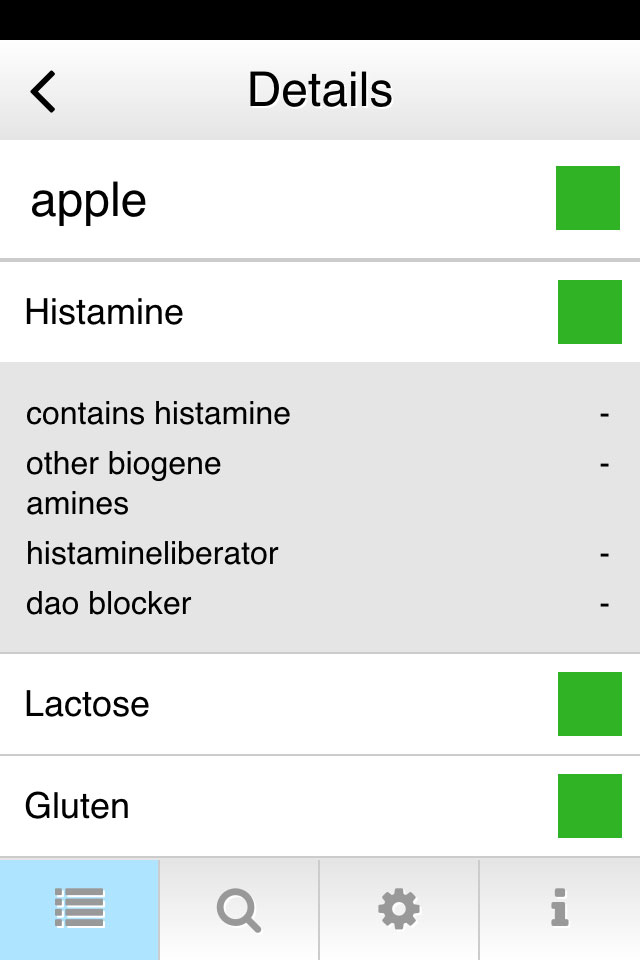This screenshot has height=960, width=640.
Task: Tap the Details header title
Action: point(320,90)
